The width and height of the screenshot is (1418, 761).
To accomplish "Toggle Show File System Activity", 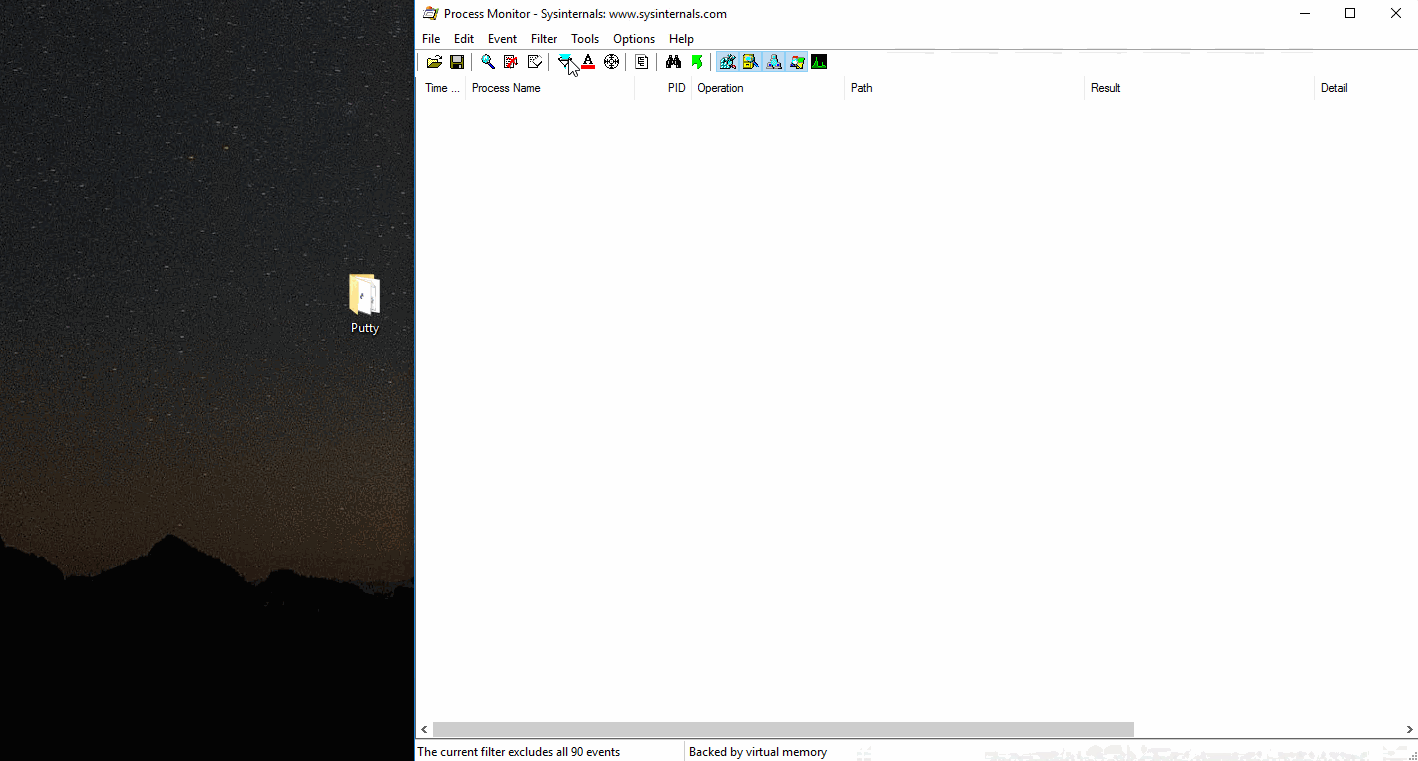I will [x=751, y=62].
